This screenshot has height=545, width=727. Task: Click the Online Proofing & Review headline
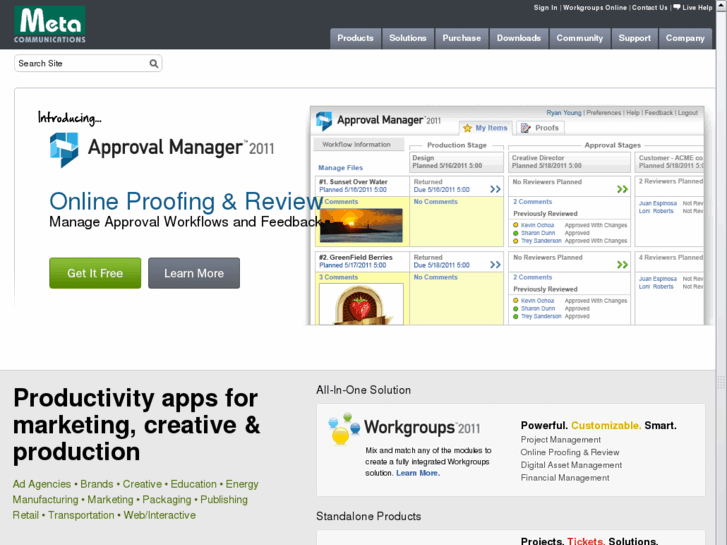pyautogui.click(x=186, y=202)
